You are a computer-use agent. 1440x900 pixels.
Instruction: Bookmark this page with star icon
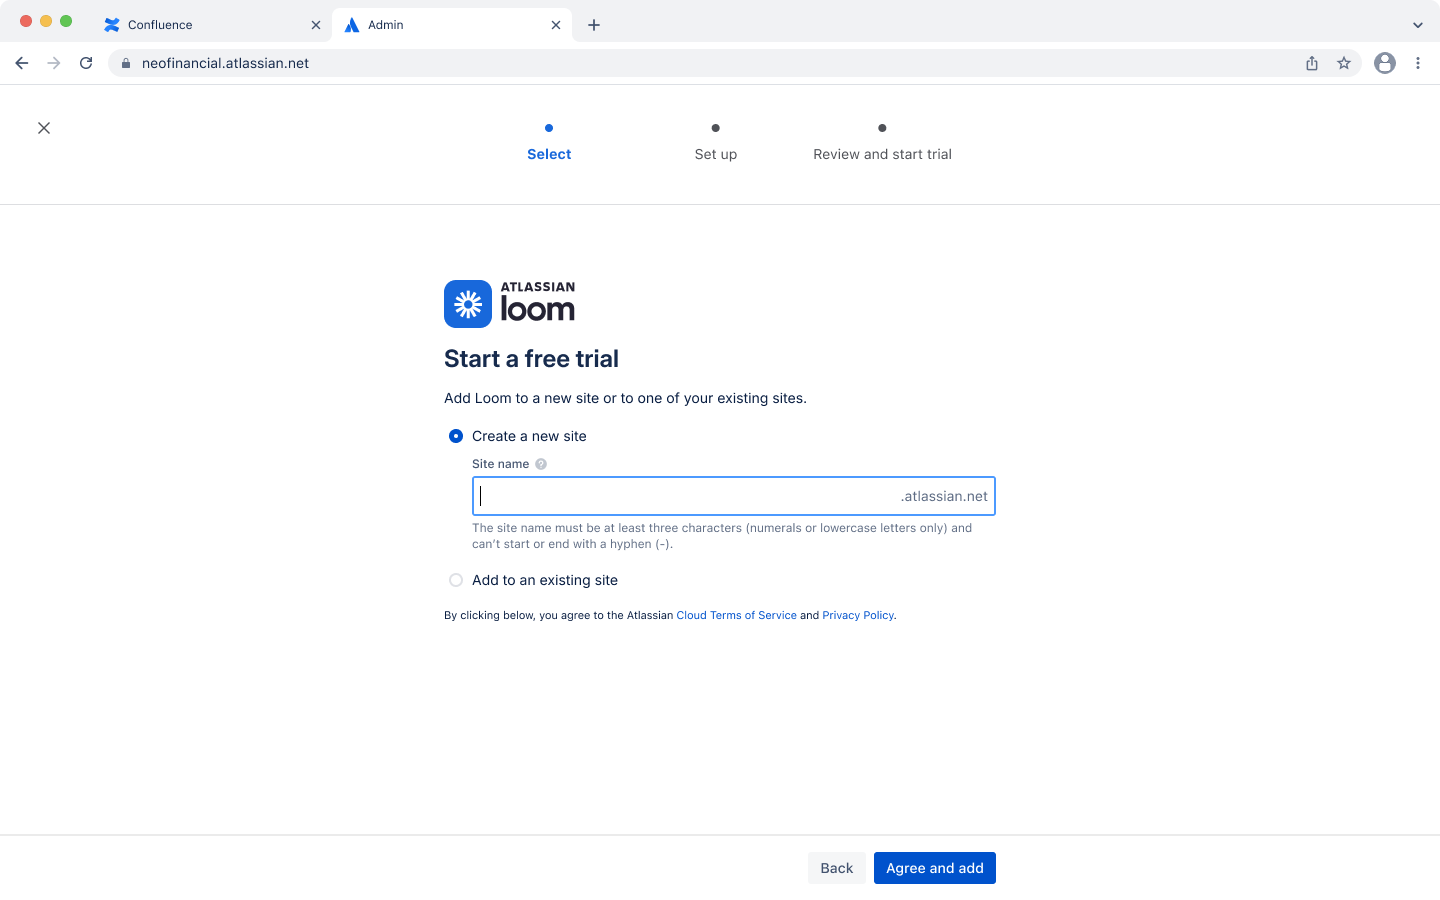coord(1344,63)
